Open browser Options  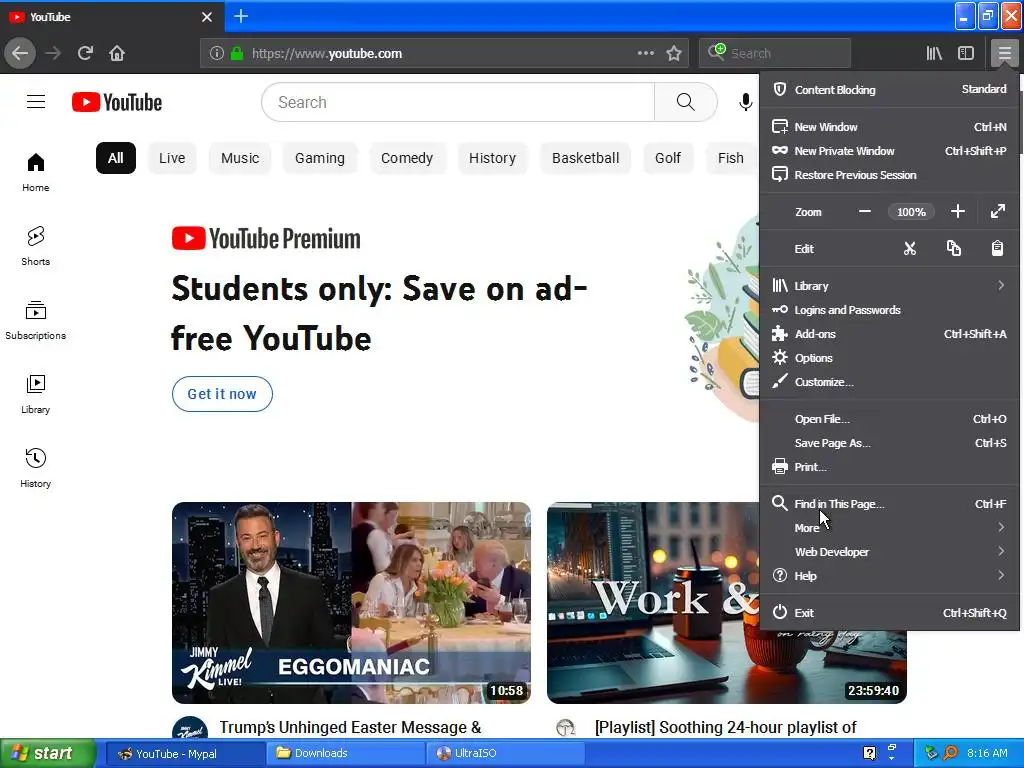click(x=889, y=358)
